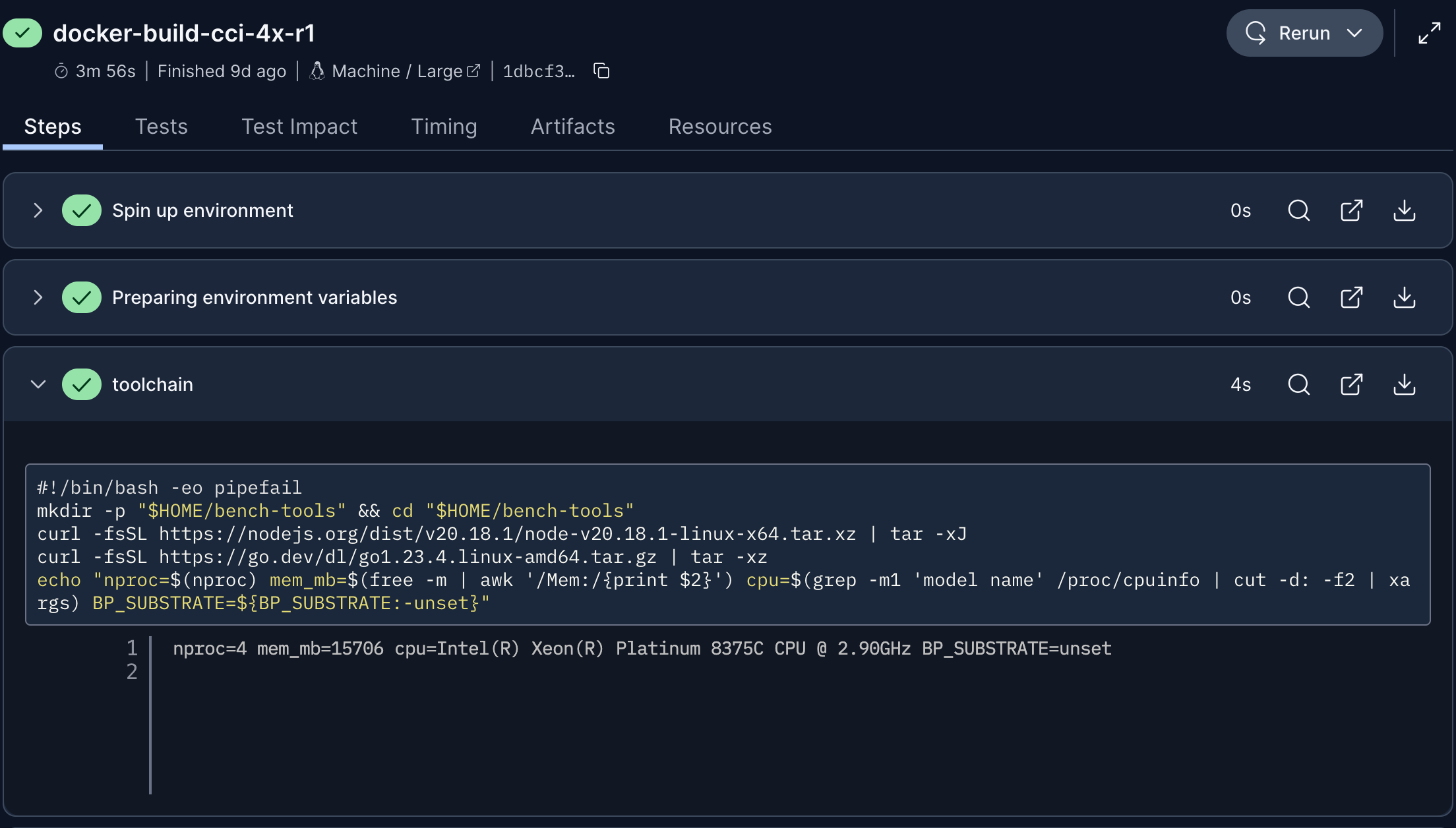1456x828 pixels.
Task: Expand the Spin up environment step
Action: coord(38,211)
